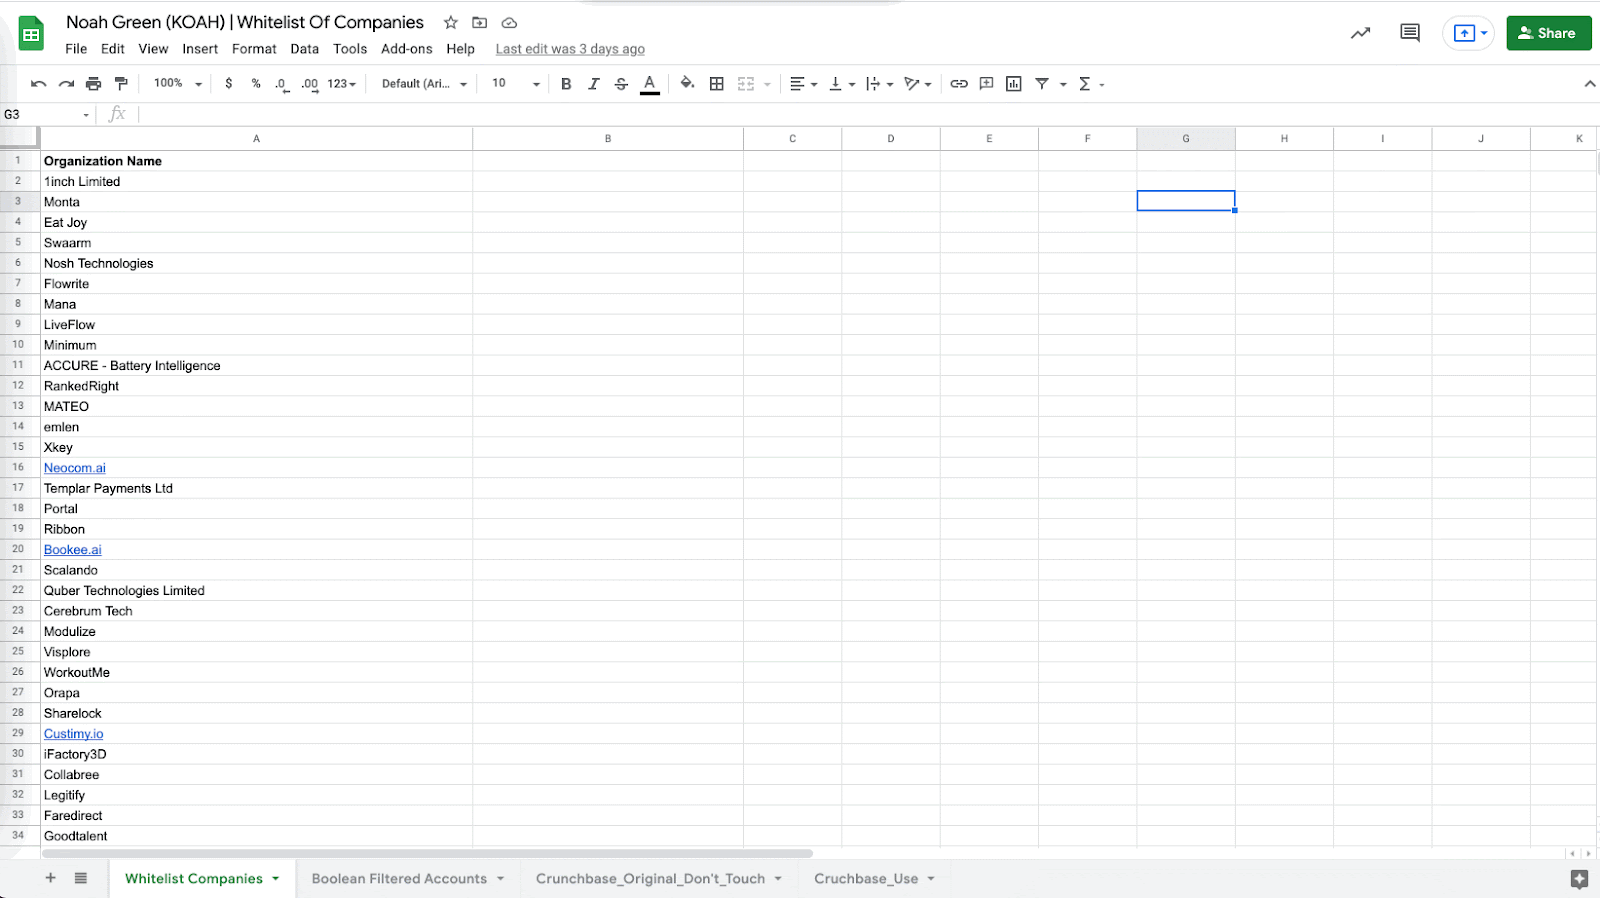Open more number formats dropdown
1600x898 pixels.
coord(342,84)
